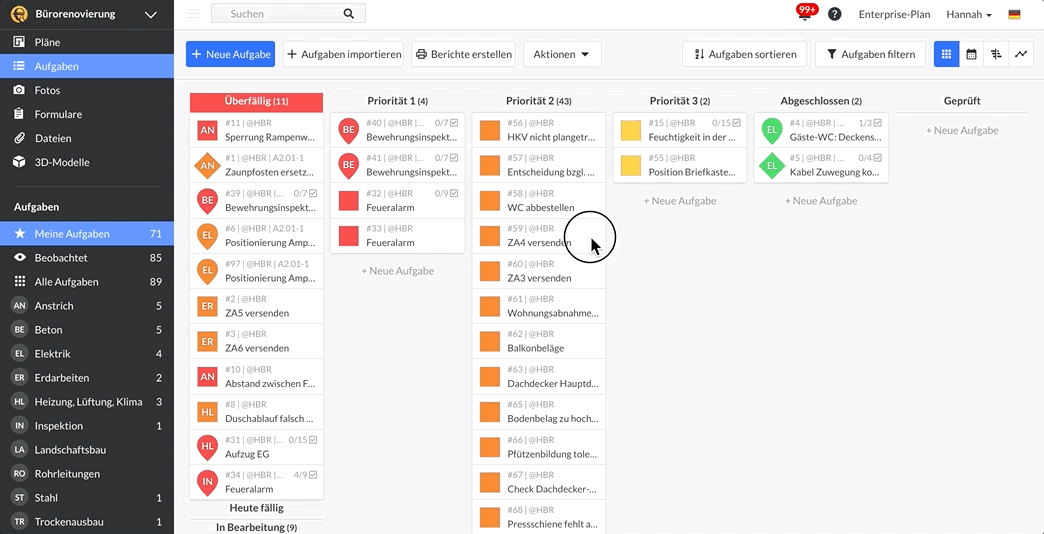
Task: Open the statistics chart view icon
Action: (1021, 54)
